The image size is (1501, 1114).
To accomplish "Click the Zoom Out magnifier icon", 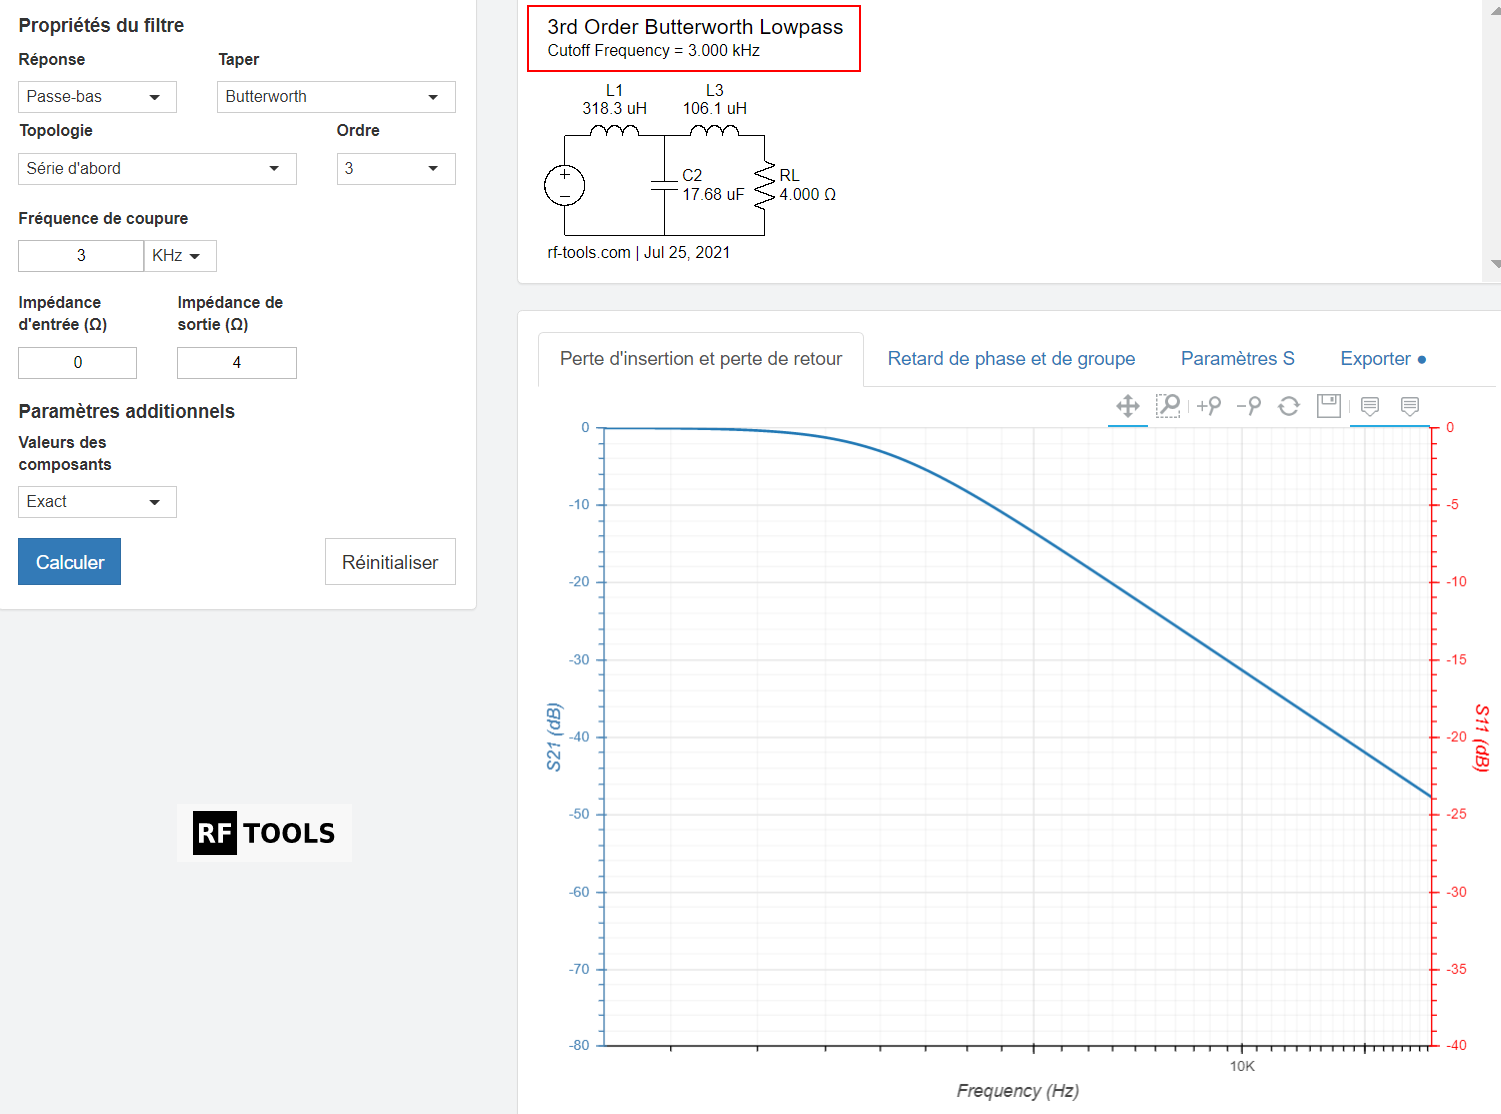I will 1248,406.
